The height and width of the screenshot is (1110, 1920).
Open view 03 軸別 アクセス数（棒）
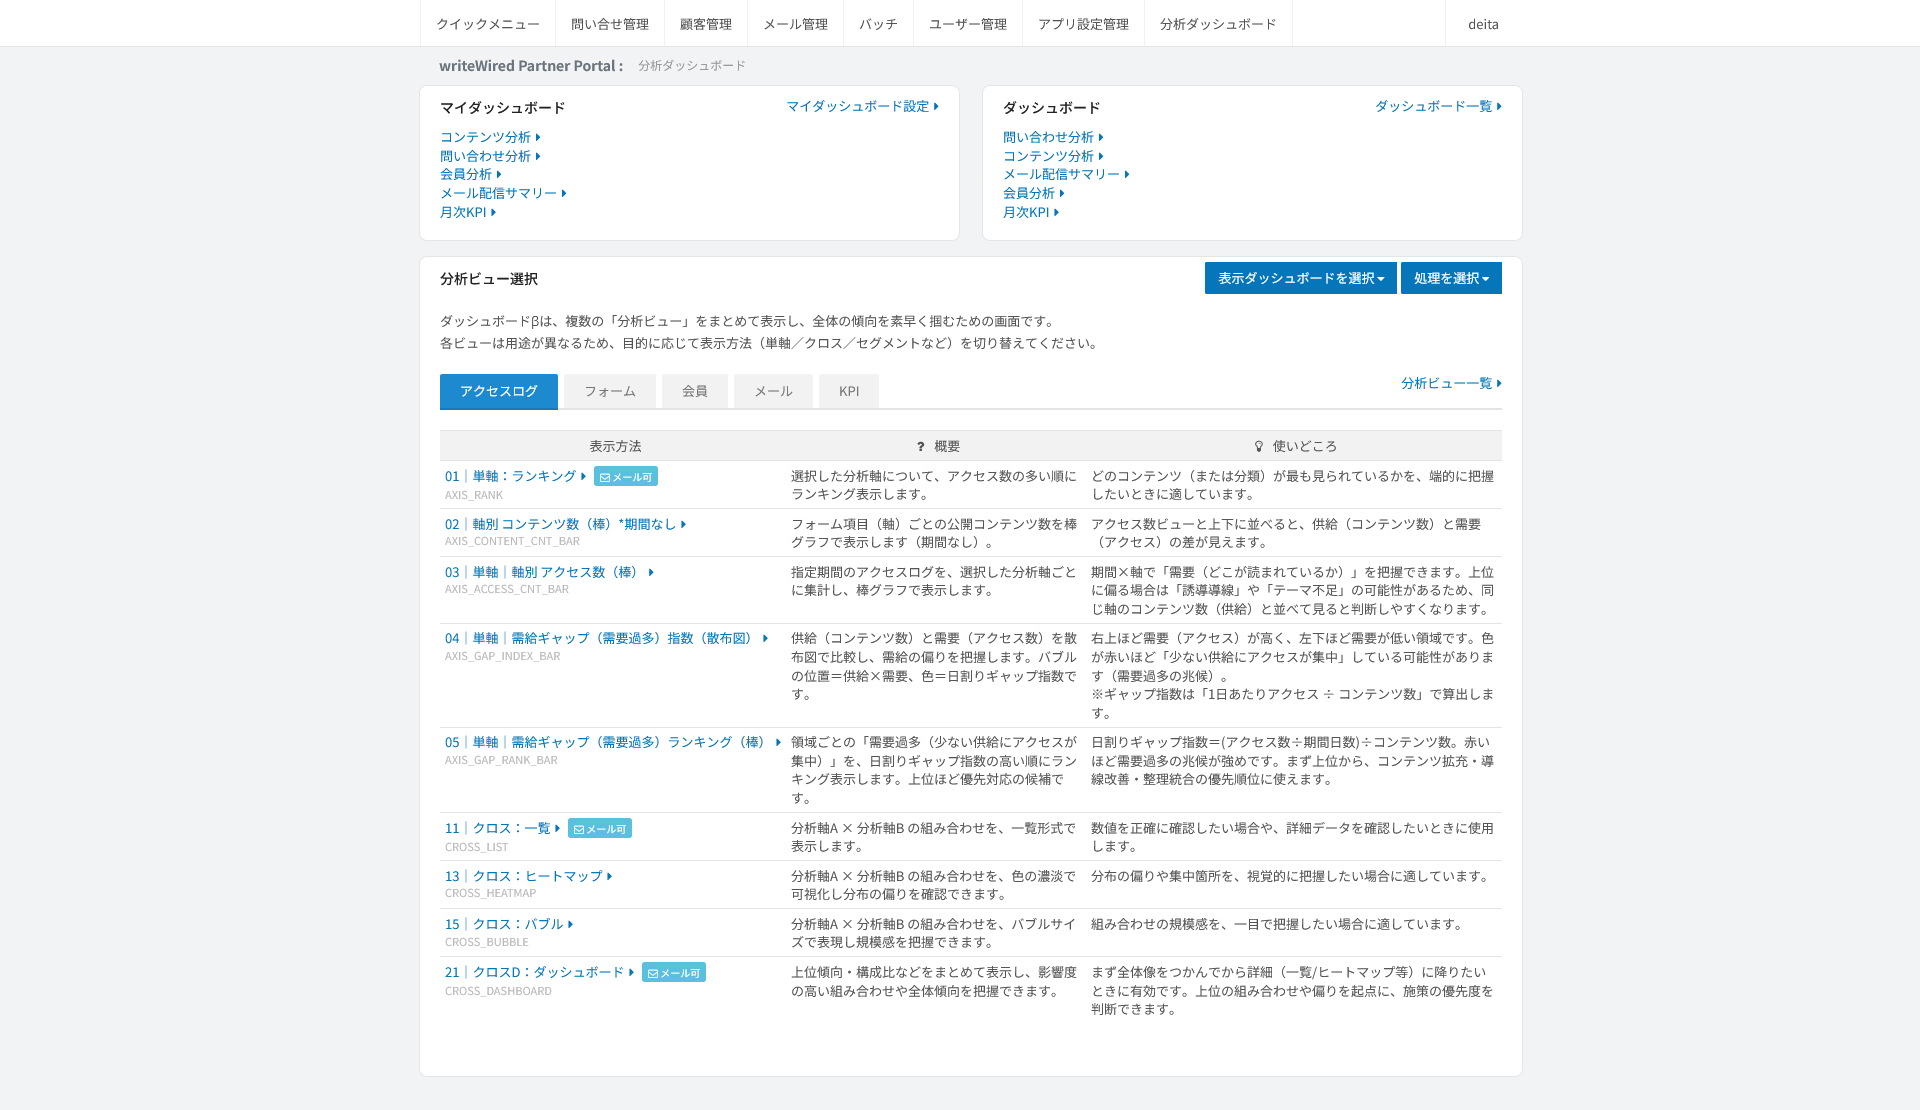550,572
